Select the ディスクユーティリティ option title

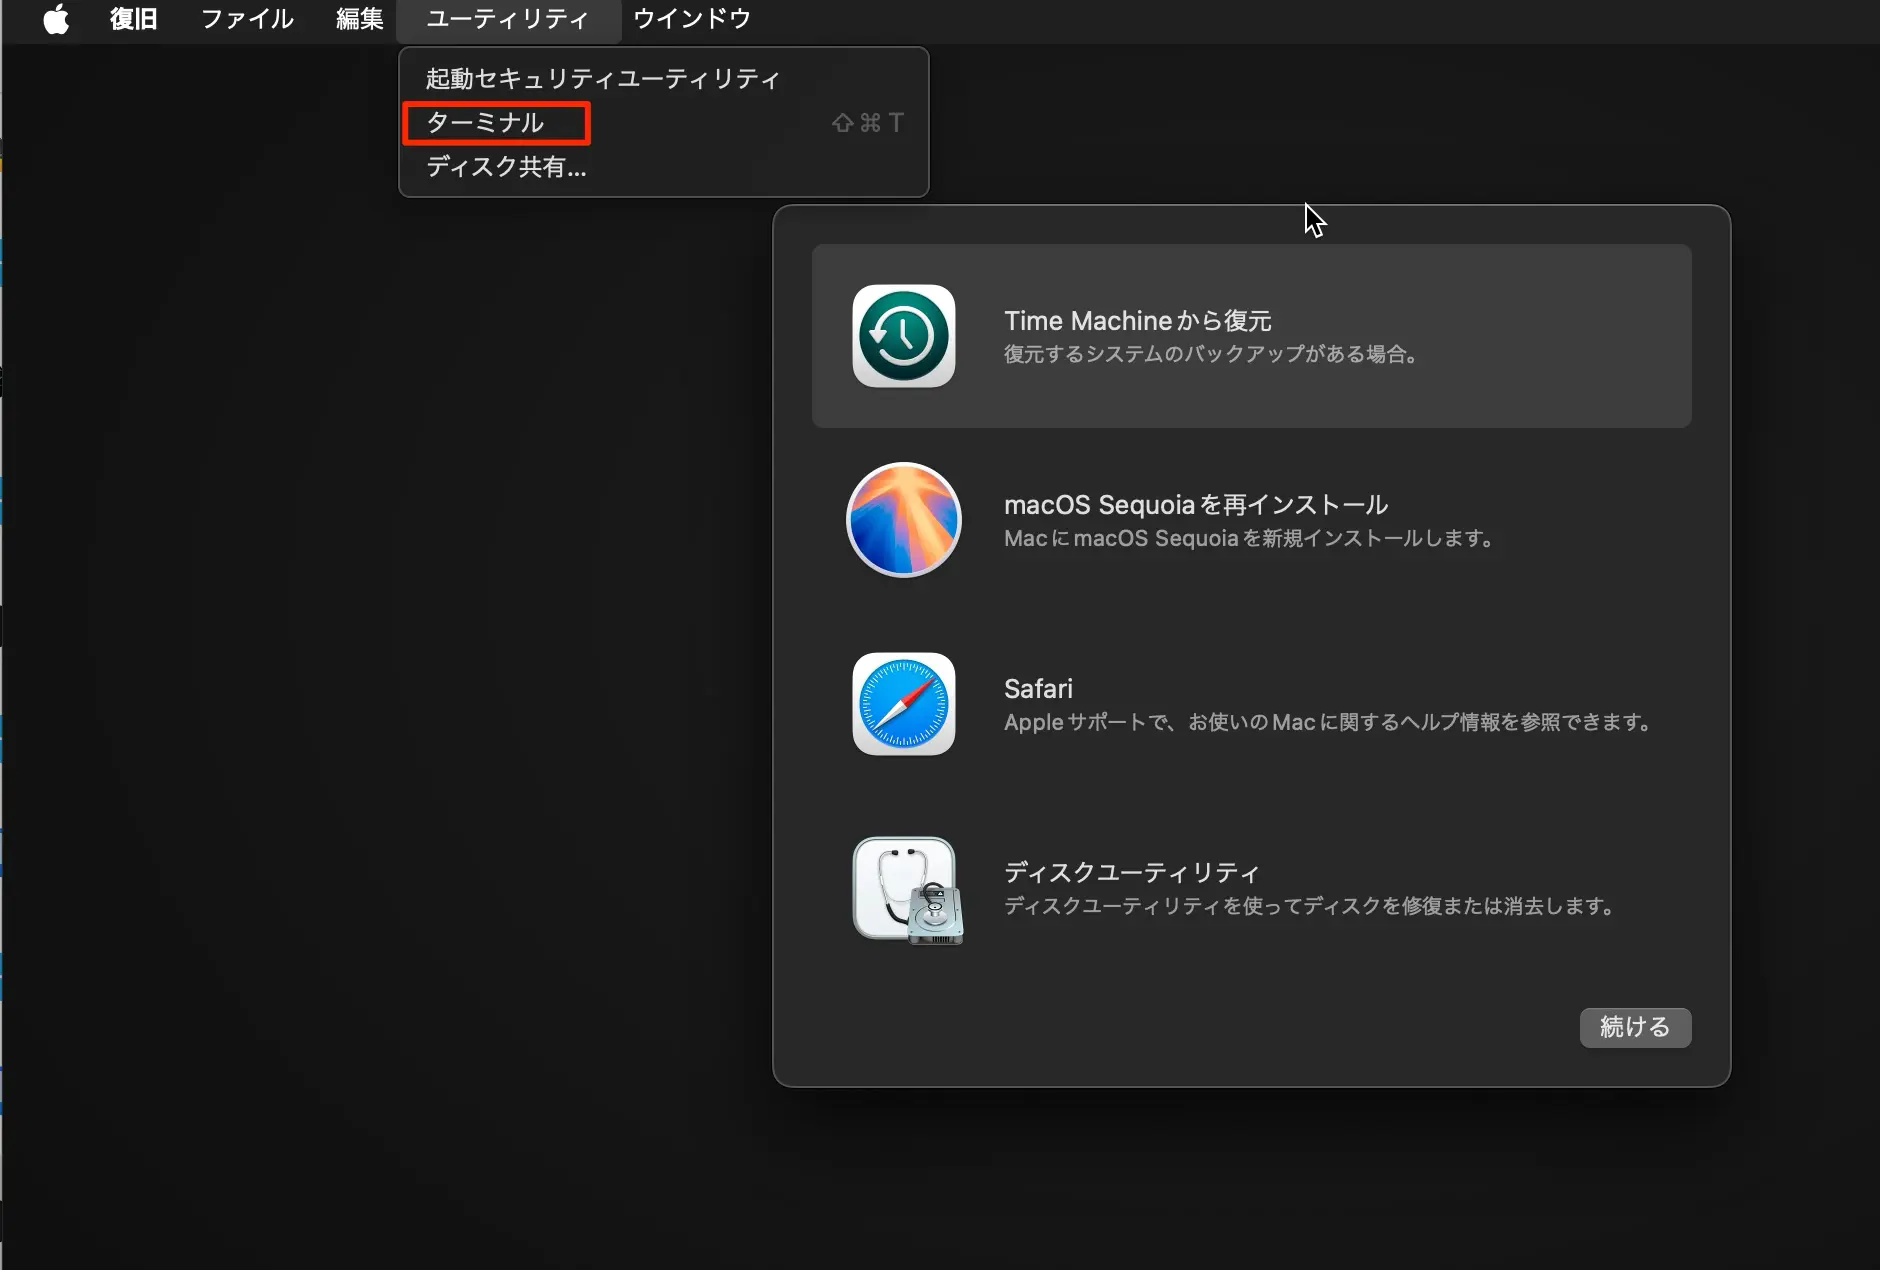point(1132,873)
